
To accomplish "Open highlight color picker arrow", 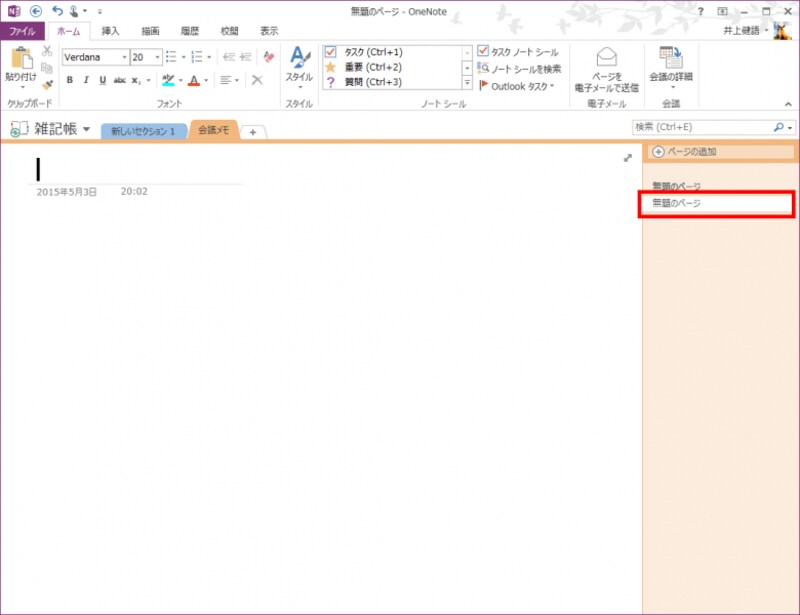I will coord(180,81).
